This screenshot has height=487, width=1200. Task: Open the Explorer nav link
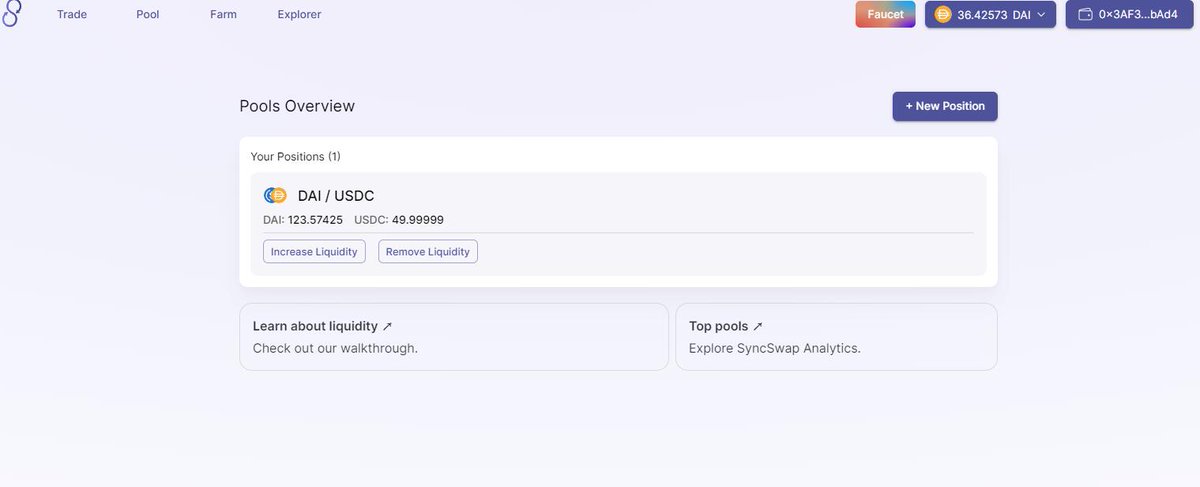click(x=300, y=15)
